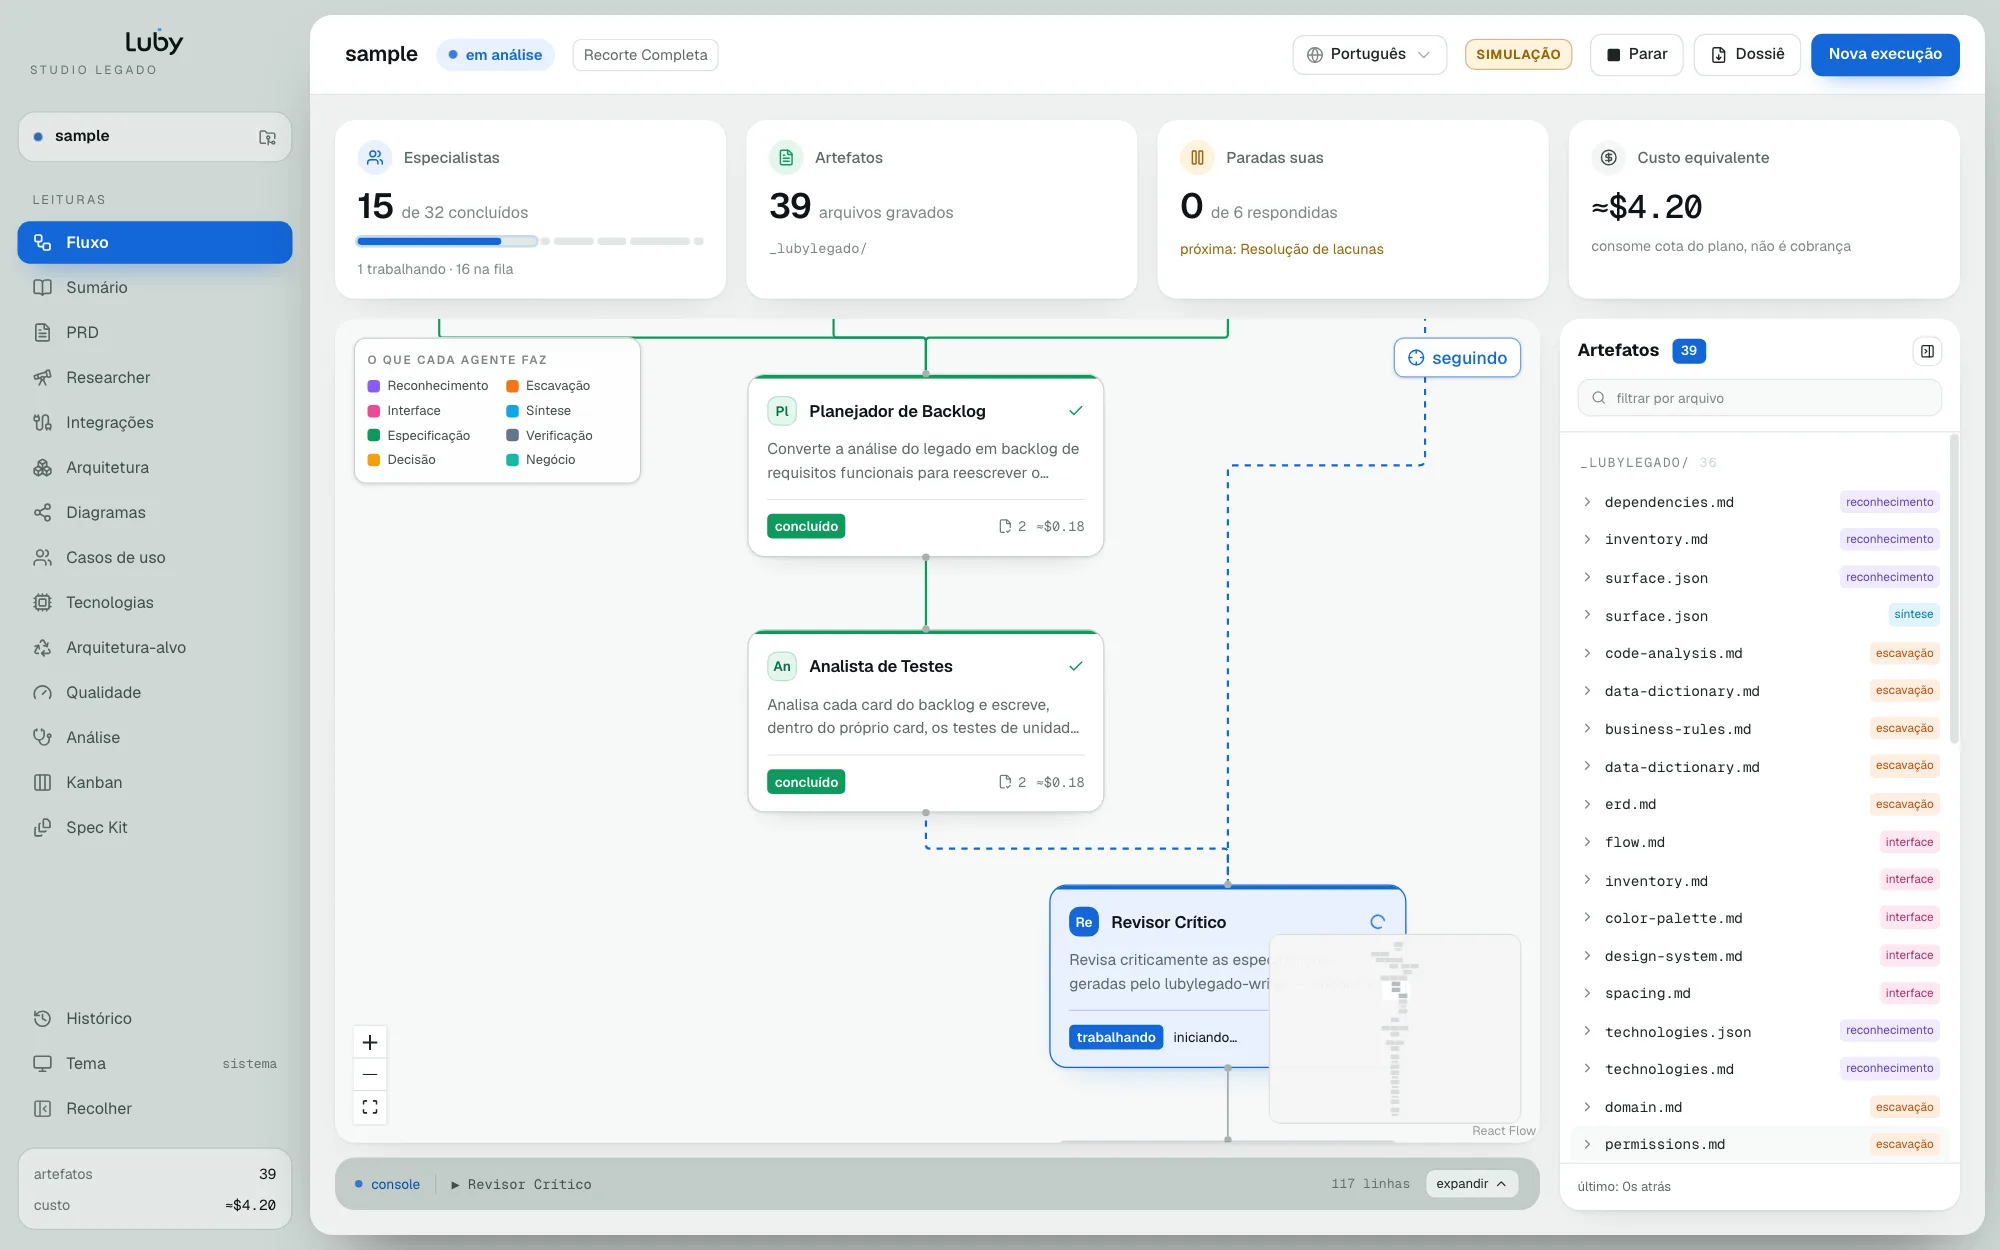Click the Arquitetura cubes icon
2000x1250 pixels.
[x=42, y=467]
